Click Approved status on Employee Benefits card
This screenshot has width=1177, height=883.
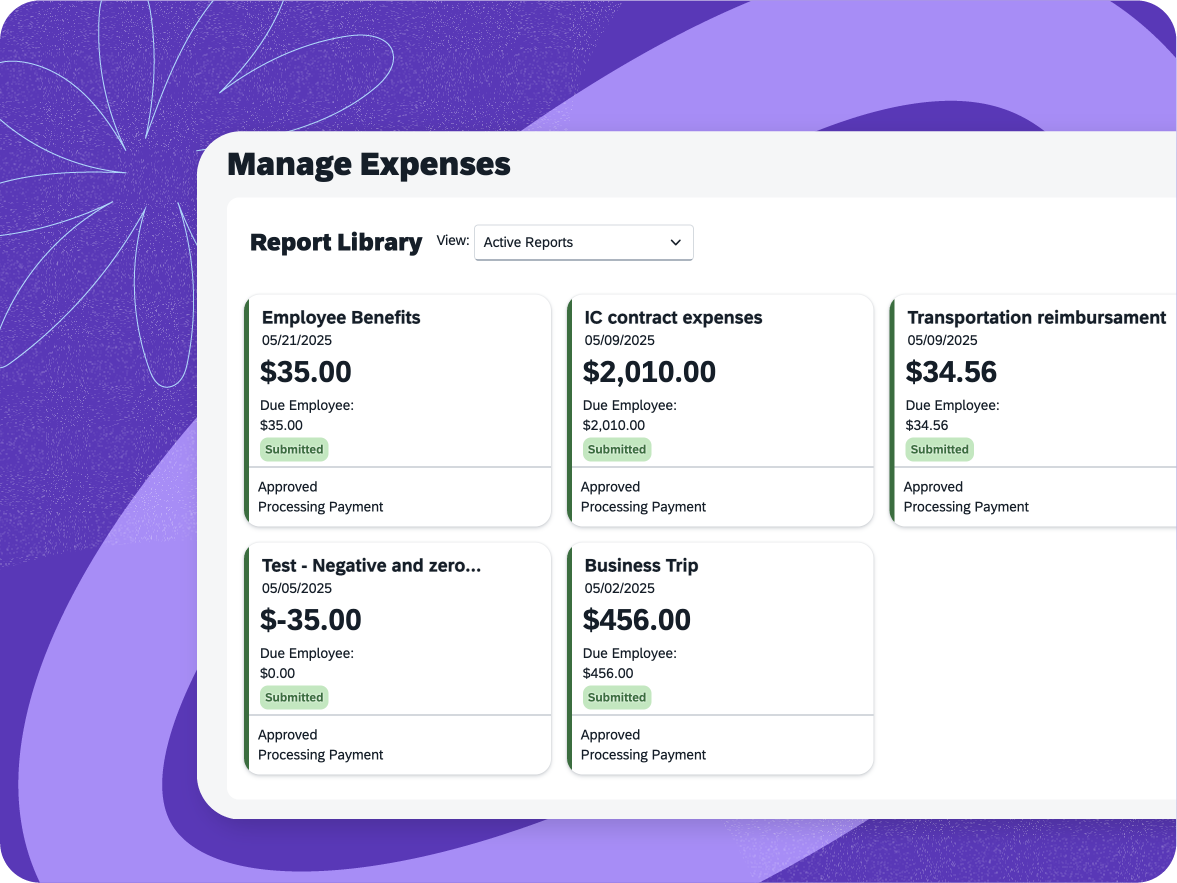click(x=287, y=487)
